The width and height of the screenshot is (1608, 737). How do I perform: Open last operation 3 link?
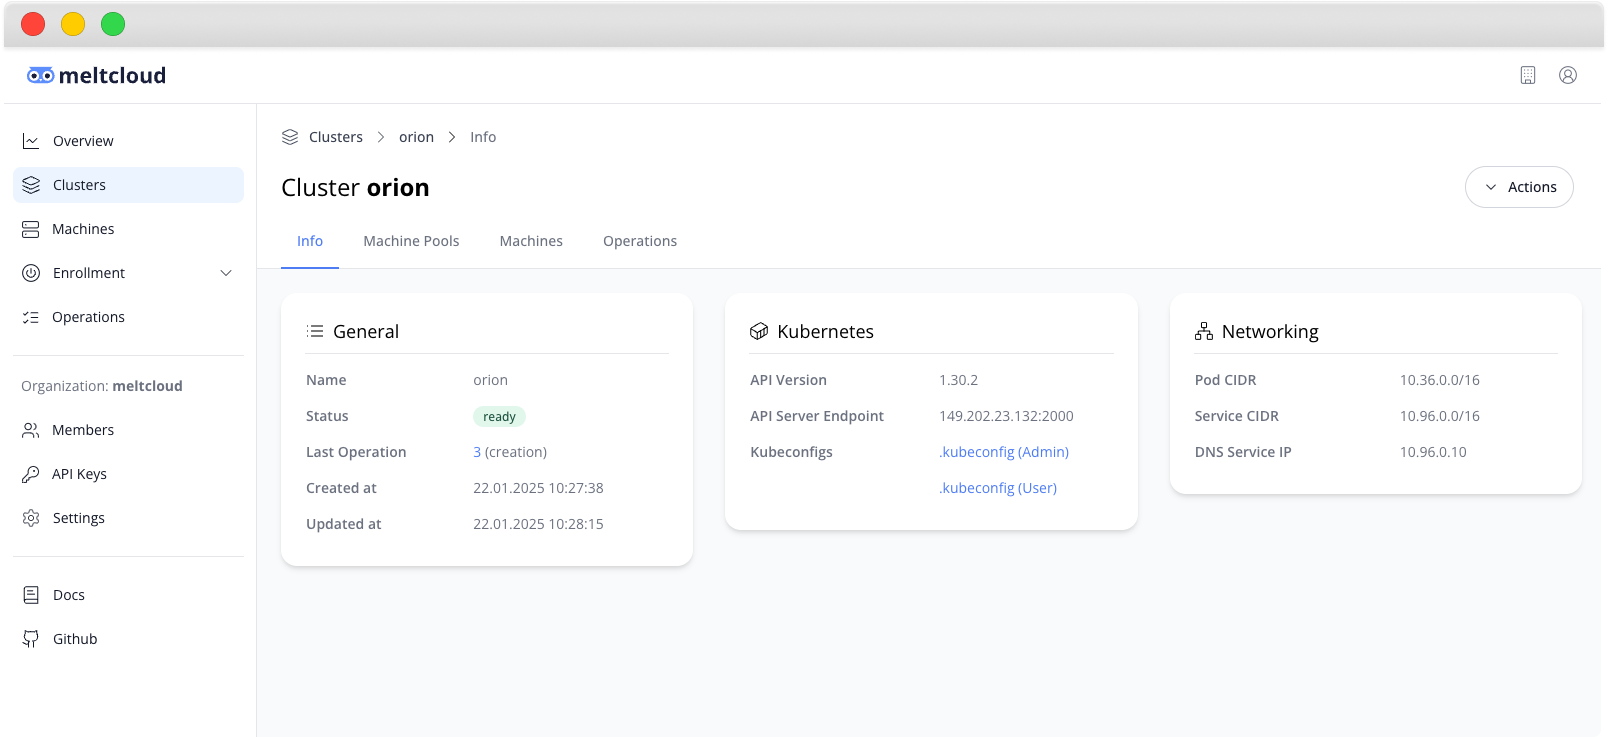tap(477, 452)
